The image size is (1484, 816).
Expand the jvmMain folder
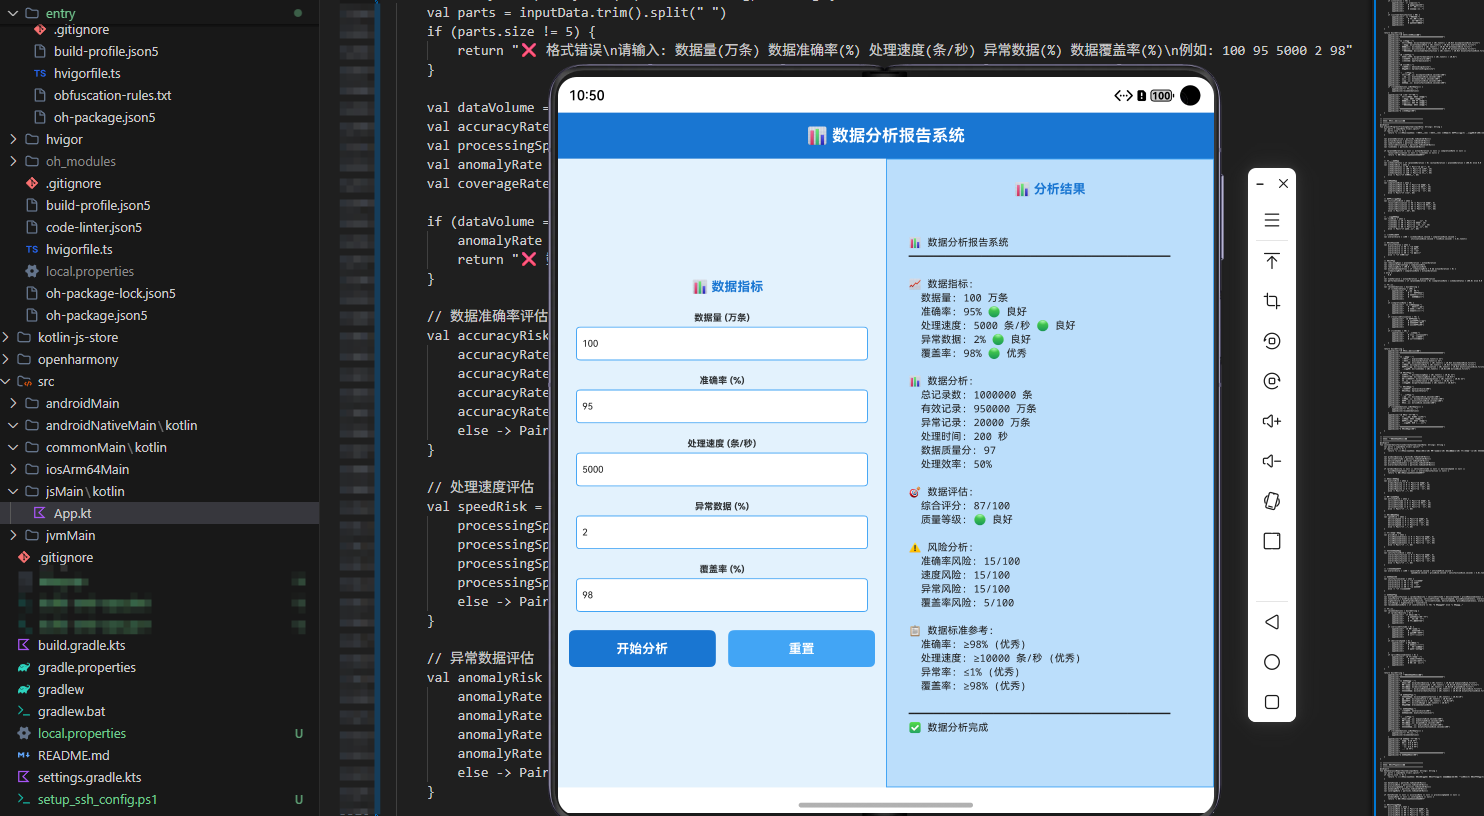click(x=14, y=535)
